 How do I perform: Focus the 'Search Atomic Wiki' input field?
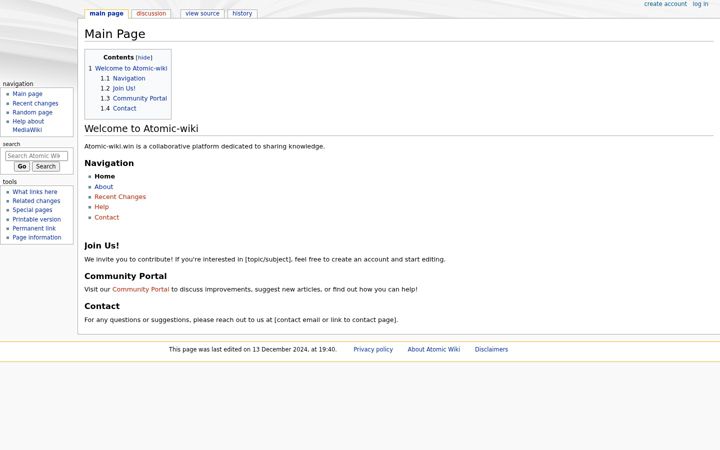click(36, 156)
